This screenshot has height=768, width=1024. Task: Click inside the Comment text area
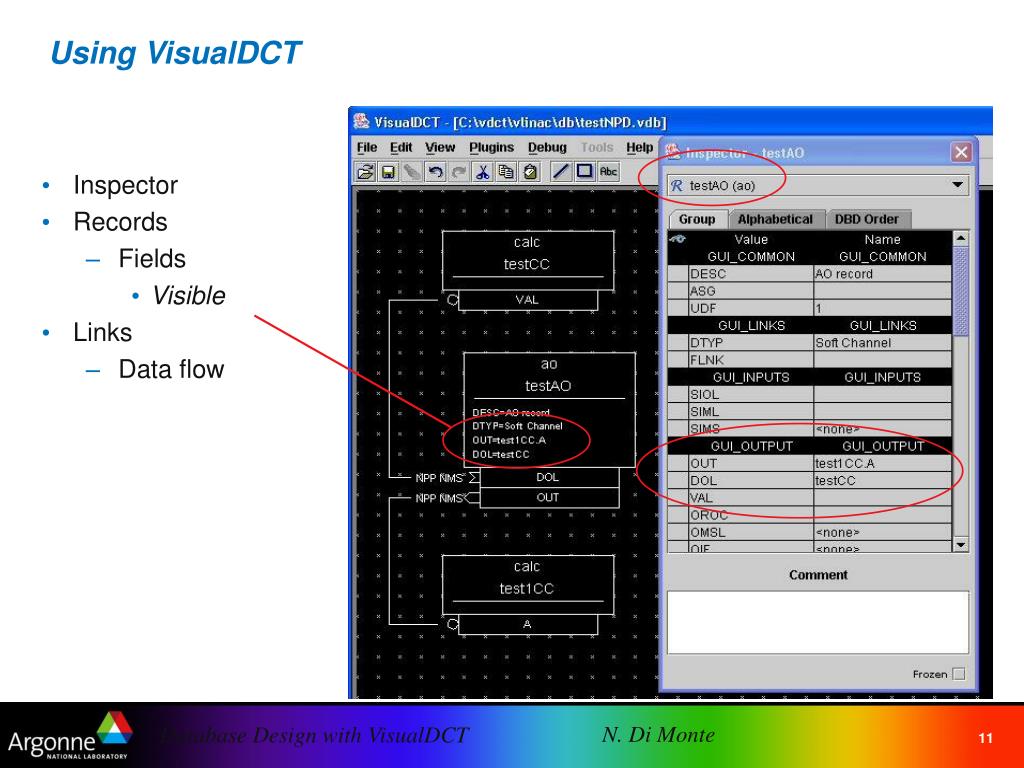[818, 622]
